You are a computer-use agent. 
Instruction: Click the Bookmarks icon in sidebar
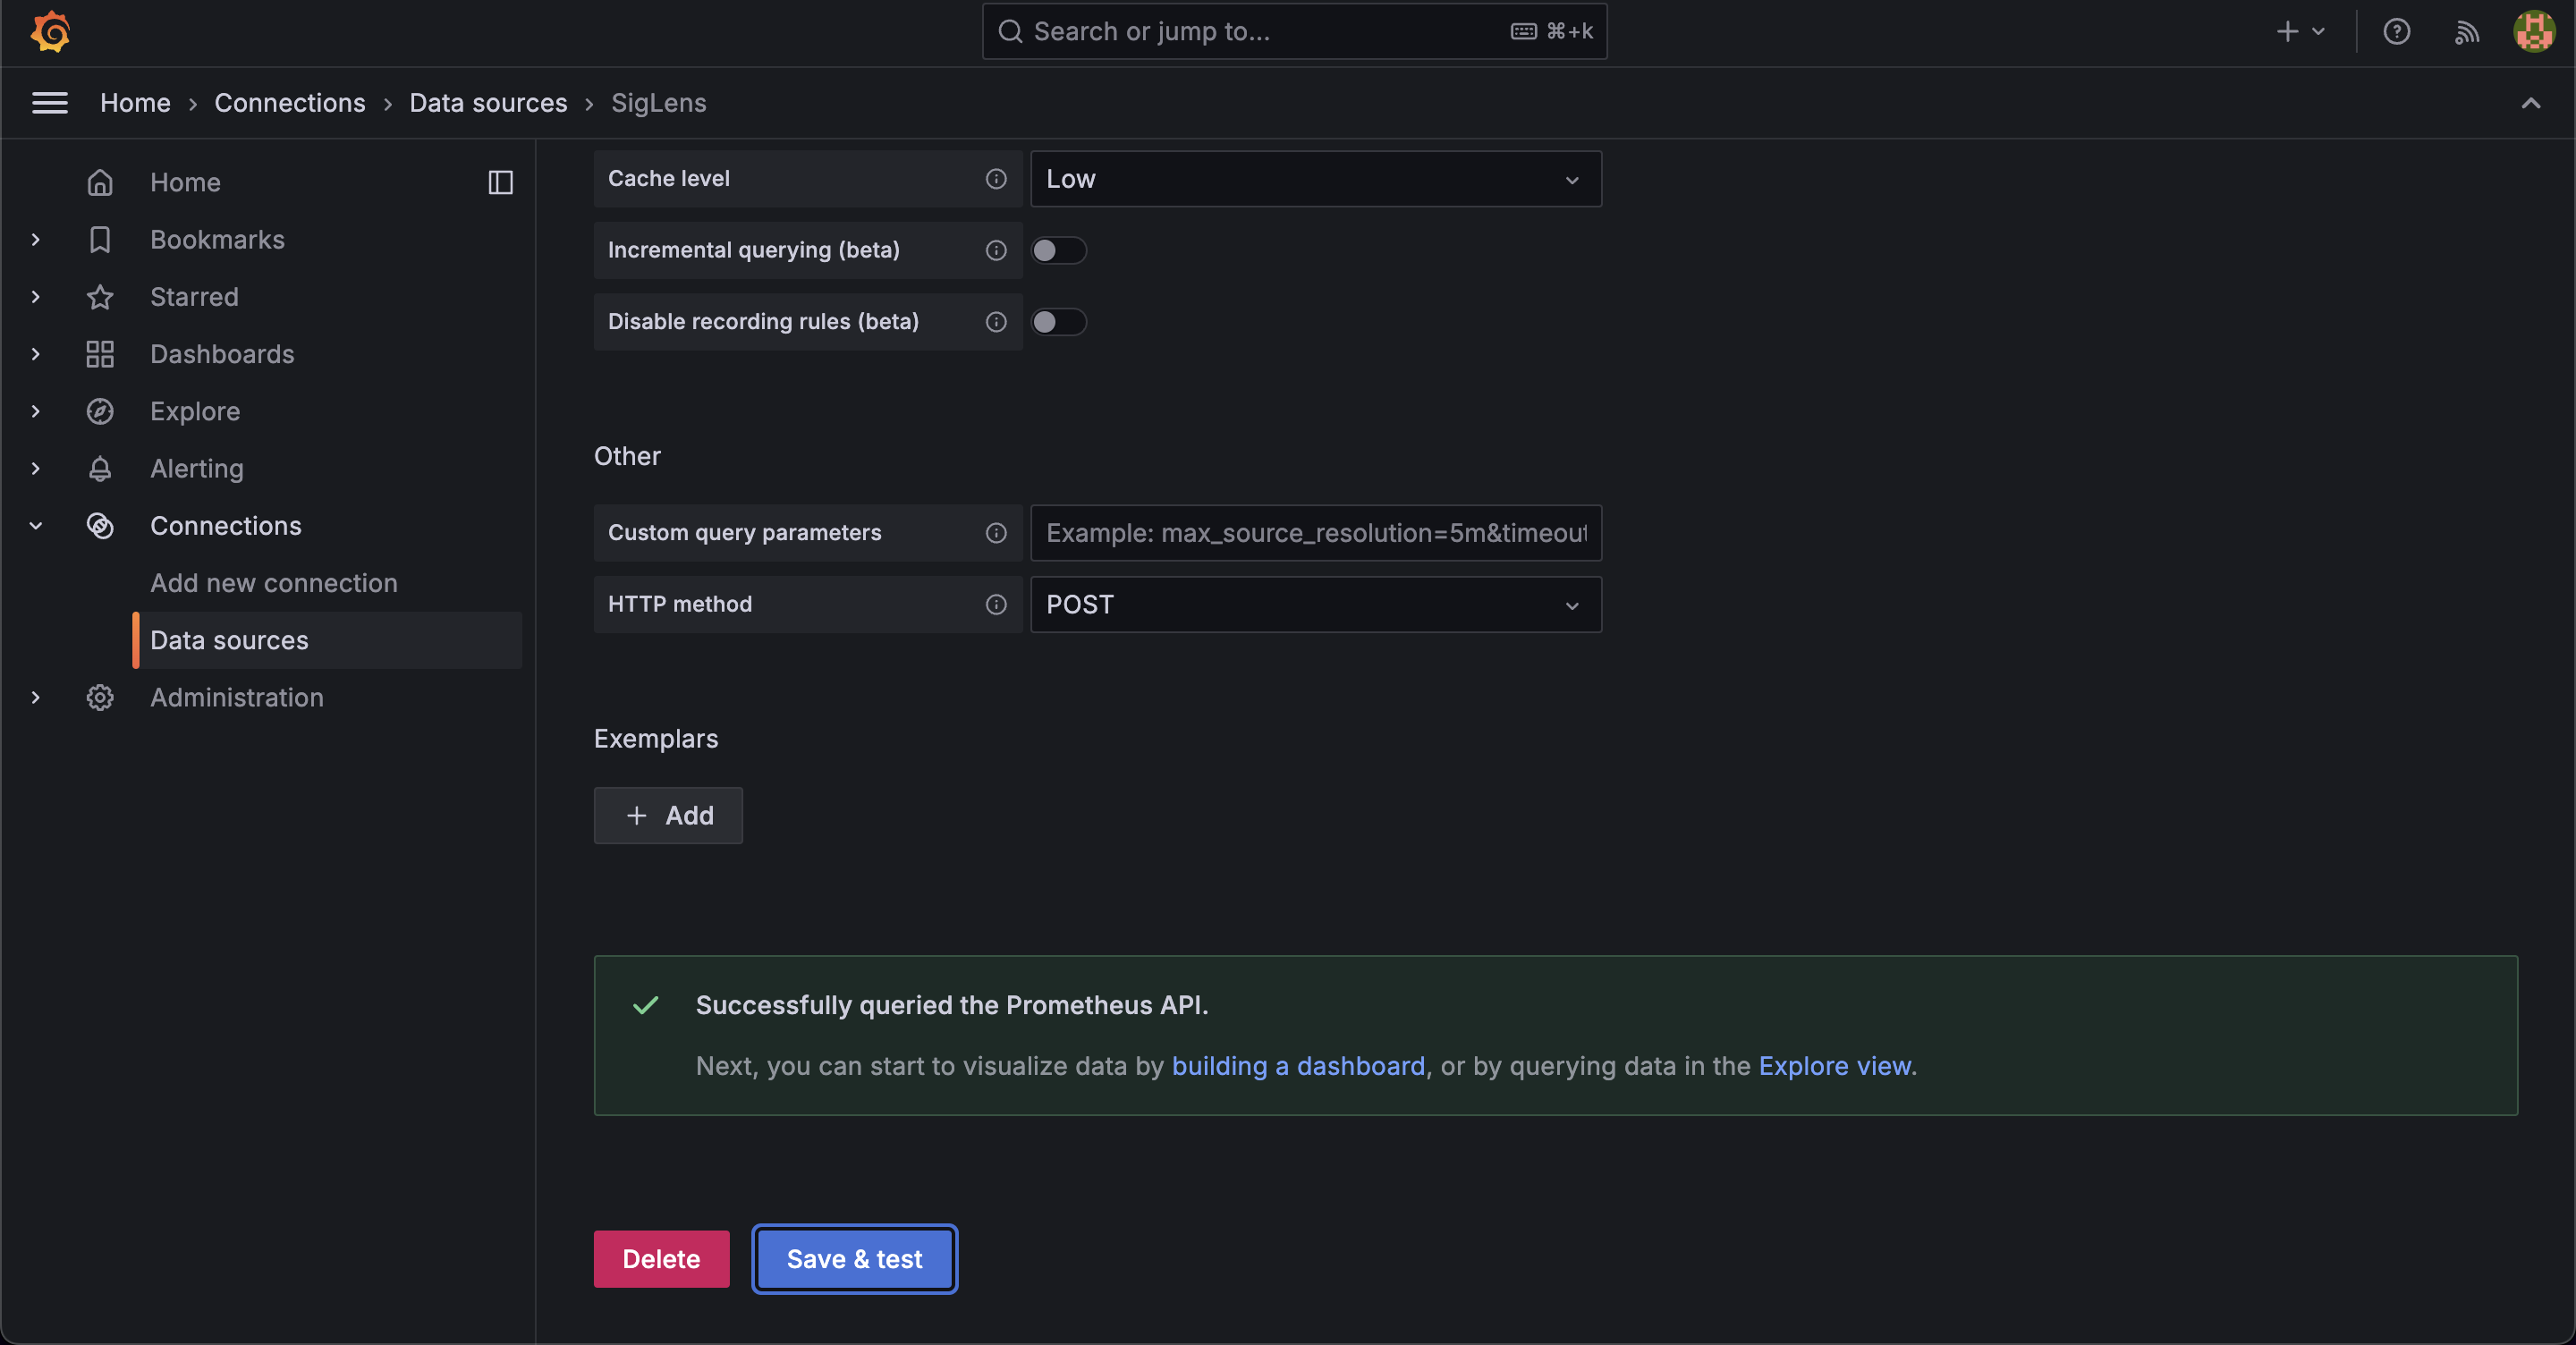[100, 240]
